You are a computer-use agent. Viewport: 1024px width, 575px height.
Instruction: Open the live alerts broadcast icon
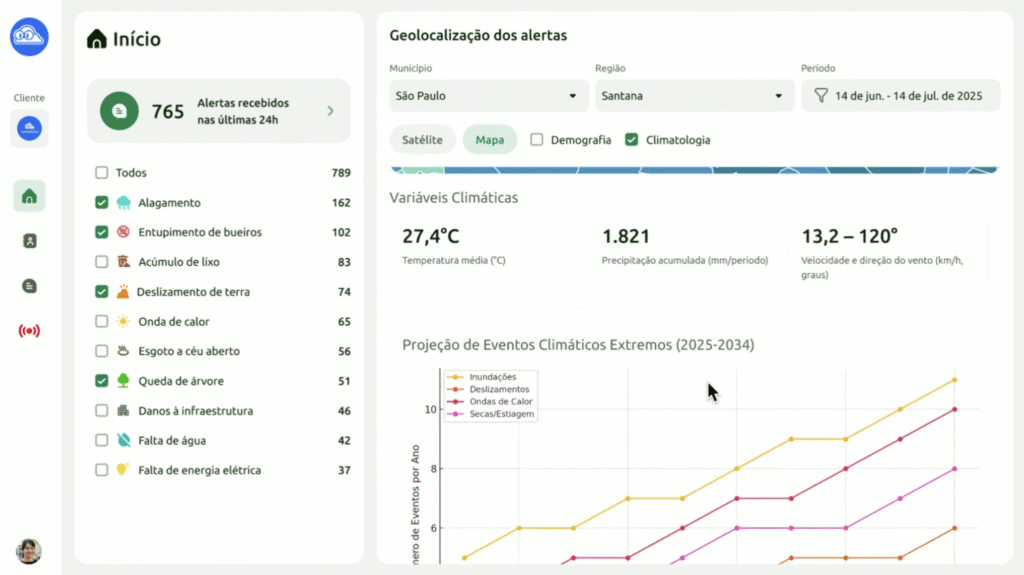[x=29, y=331]
